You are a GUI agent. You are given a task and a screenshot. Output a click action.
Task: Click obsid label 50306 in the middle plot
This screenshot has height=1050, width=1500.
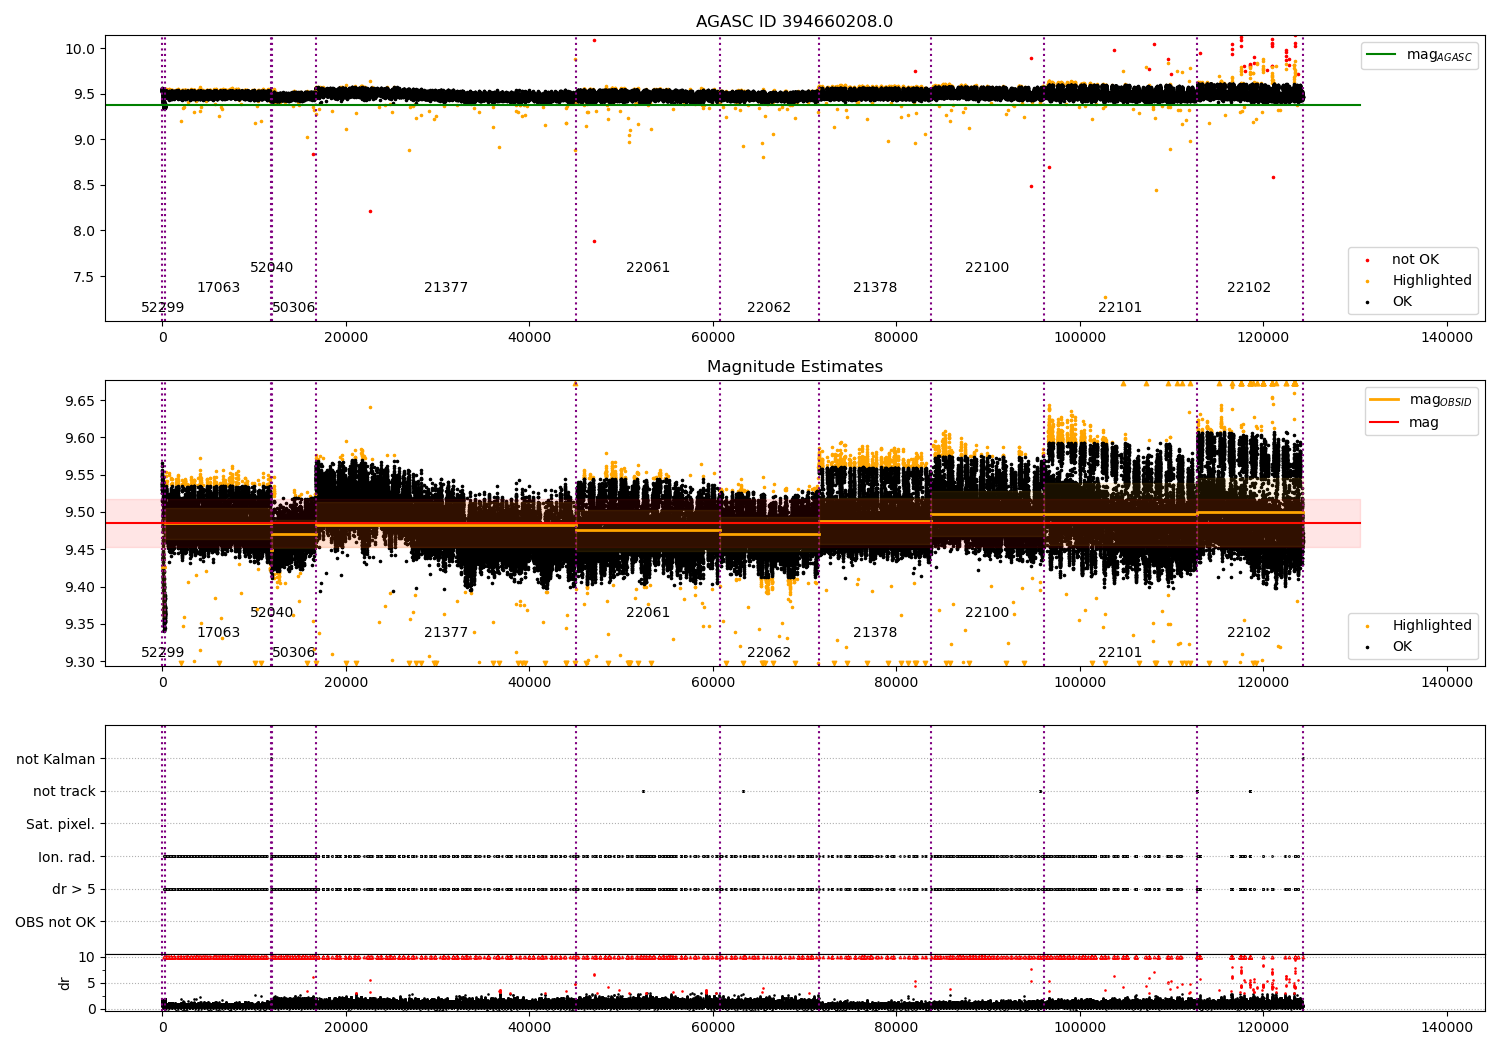click(294, 652)
